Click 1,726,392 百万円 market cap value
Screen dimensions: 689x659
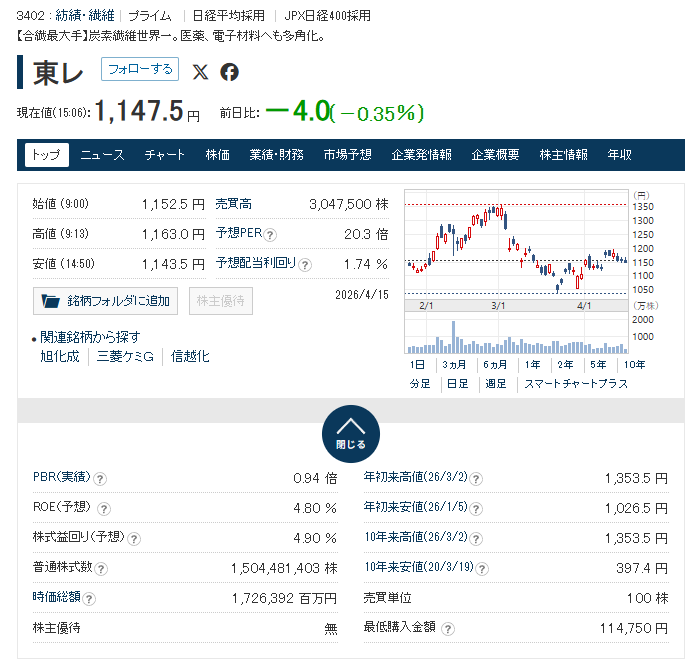click(x=284, y=598)
